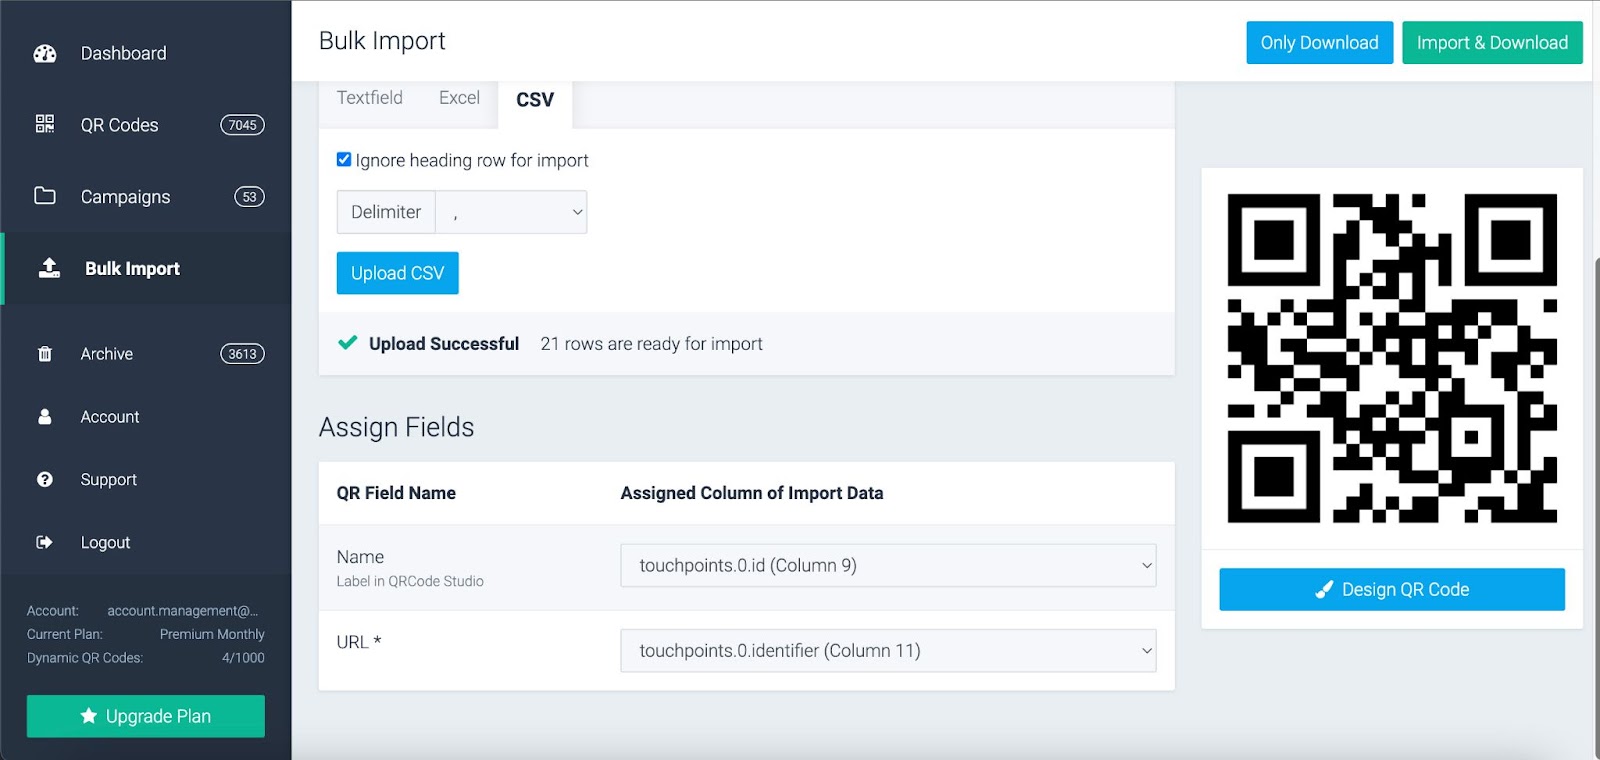
Task: Click the Upgrade Plan button
Action: [146, 716]
